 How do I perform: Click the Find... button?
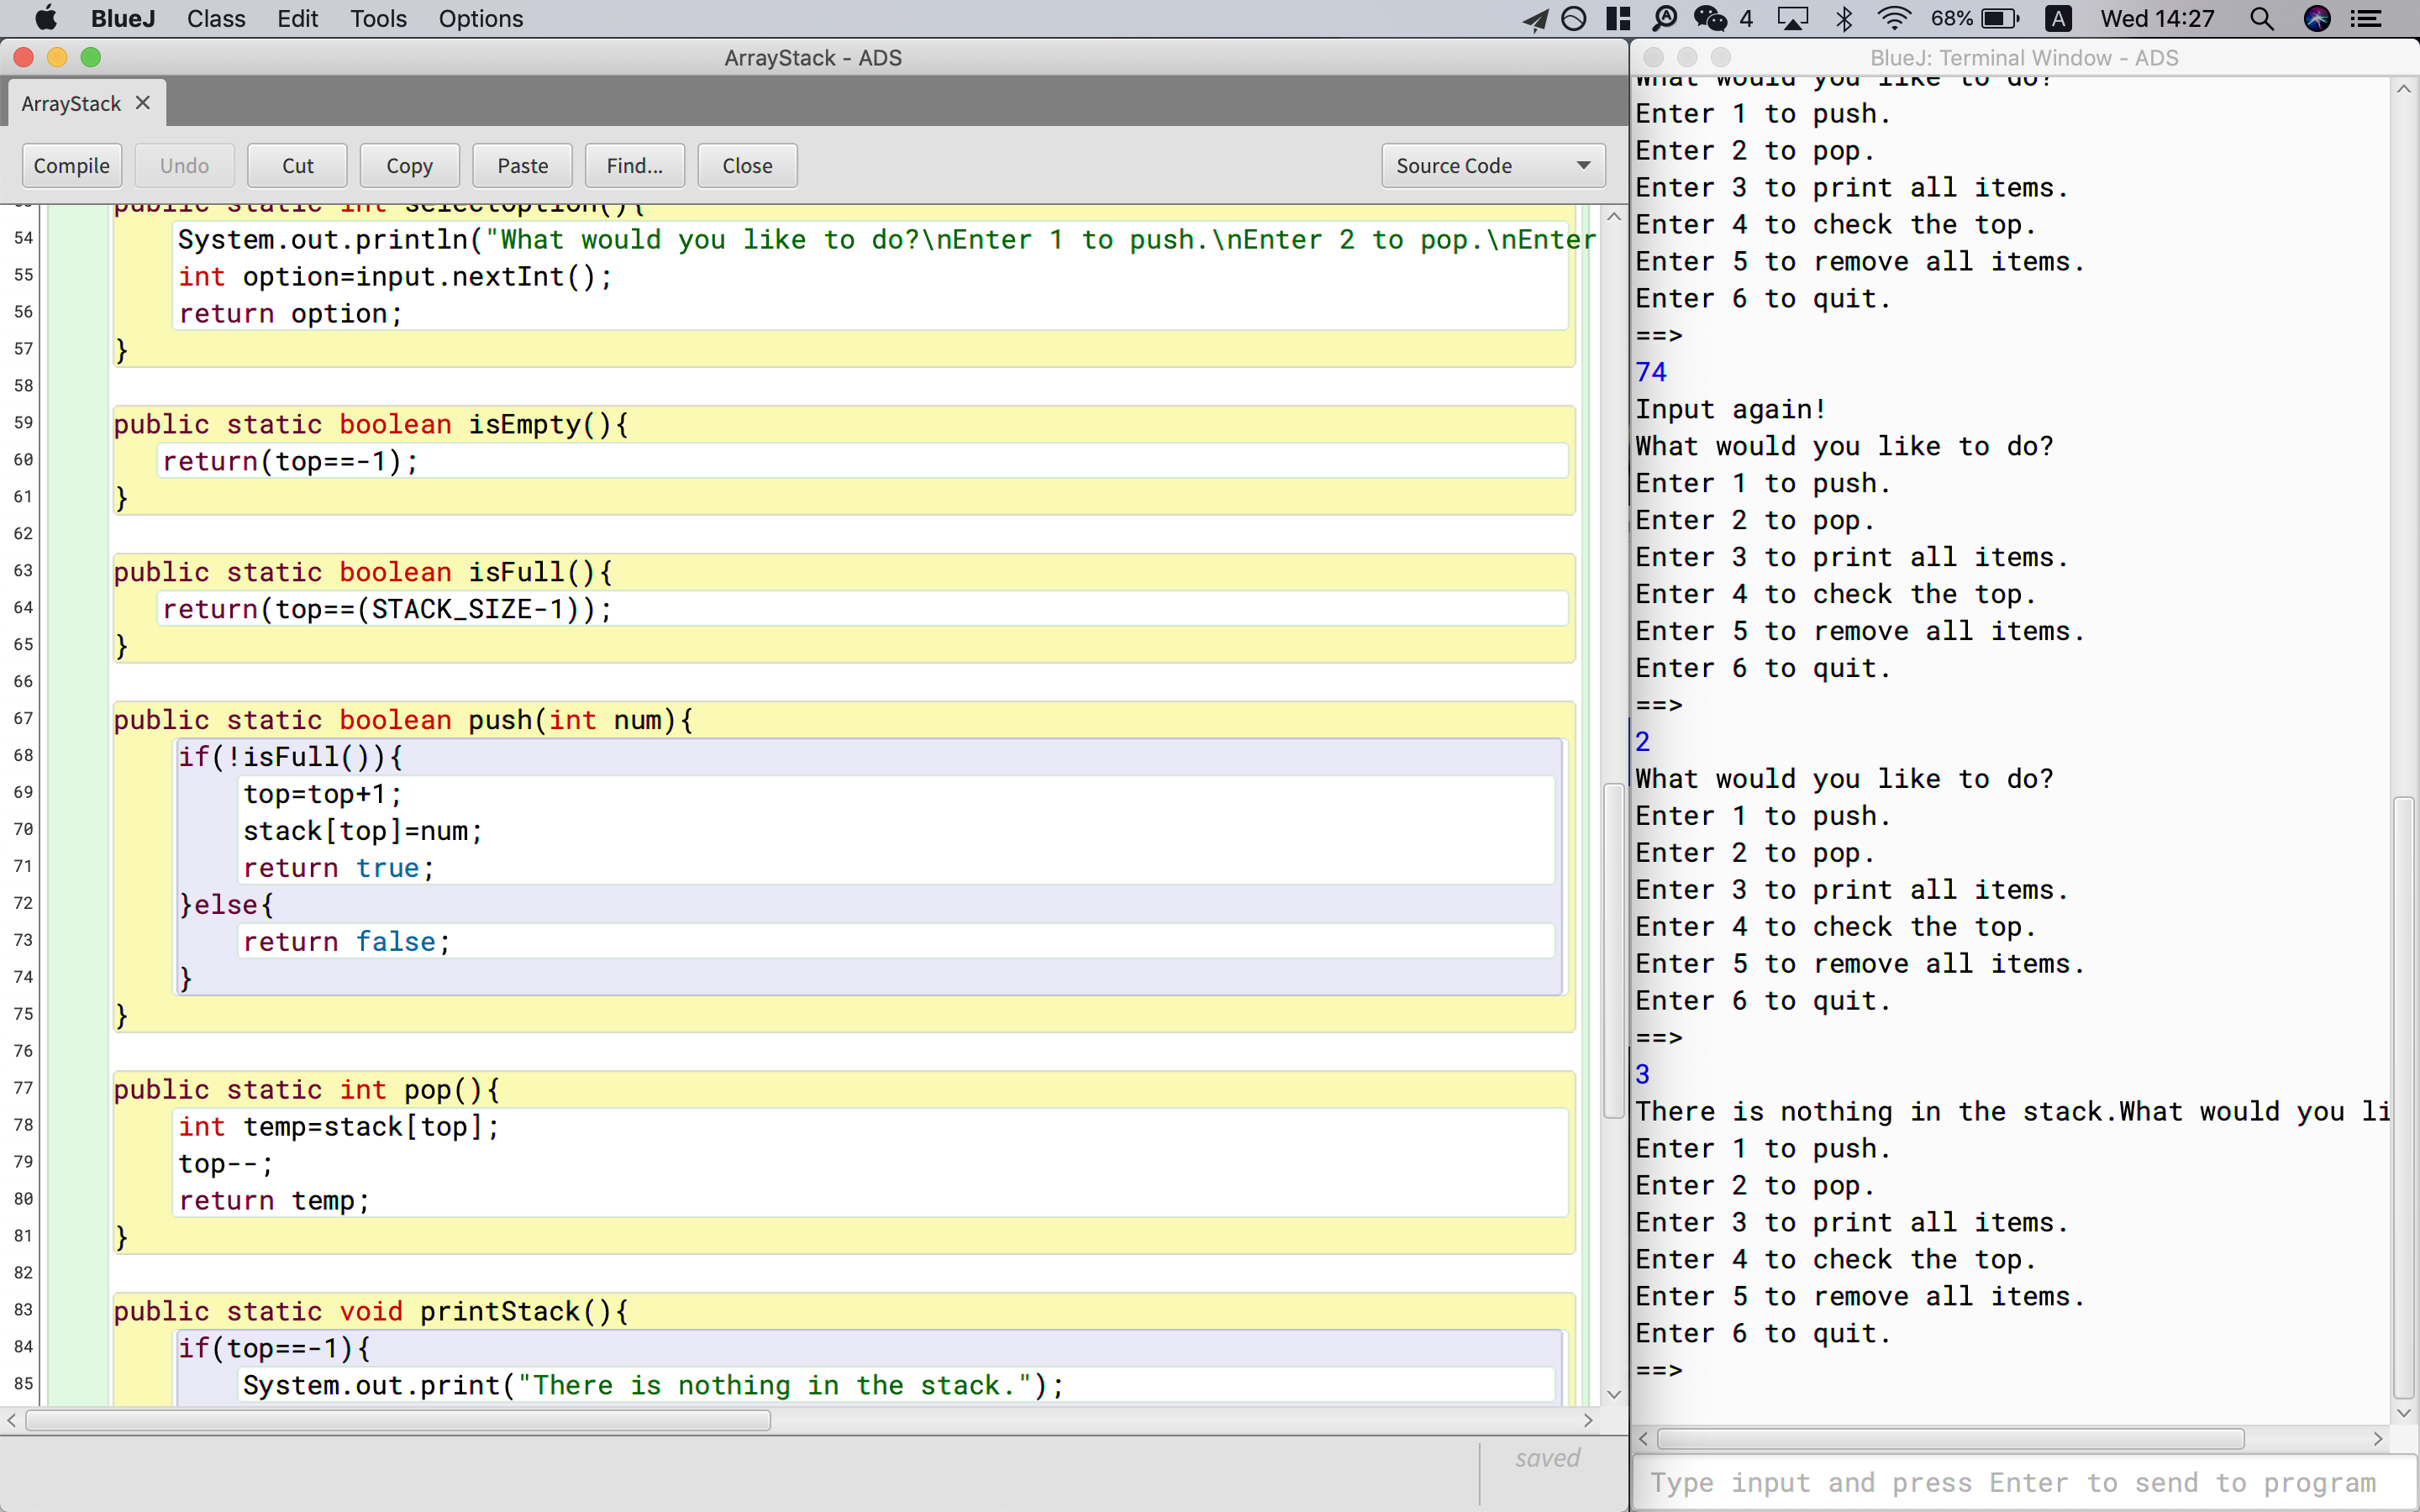[634, 165]
